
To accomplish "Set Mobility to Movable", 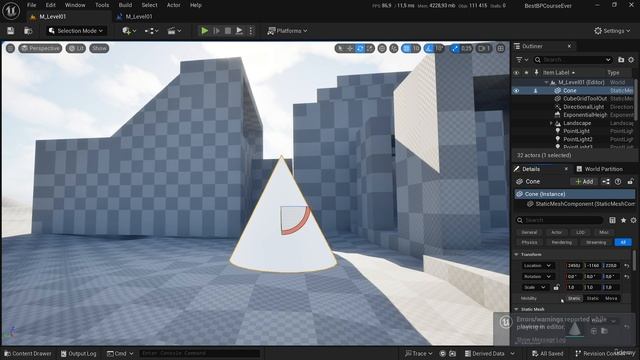I will pos(611,298).
